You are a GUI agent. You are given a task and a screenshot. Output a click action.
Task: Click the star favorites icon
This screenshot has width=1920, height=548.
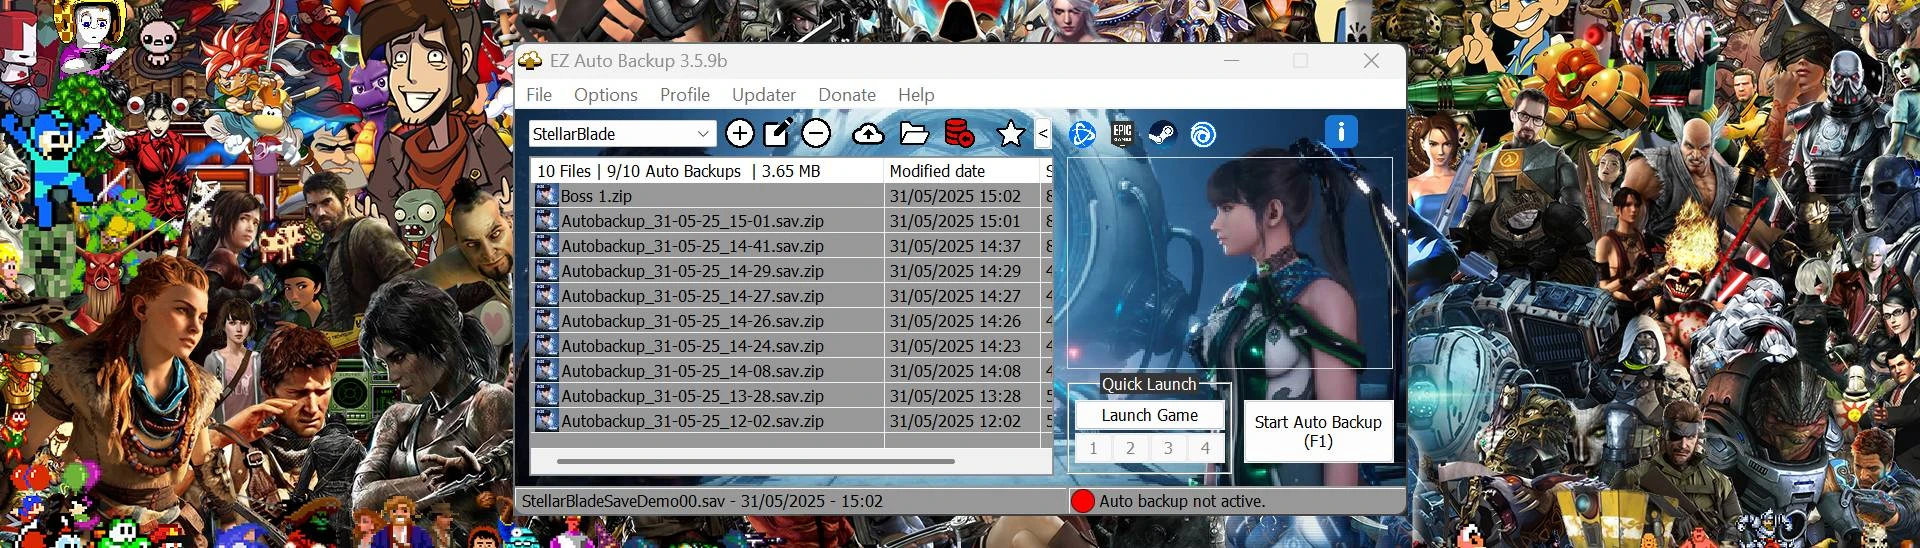click(x=1011, y=133)
